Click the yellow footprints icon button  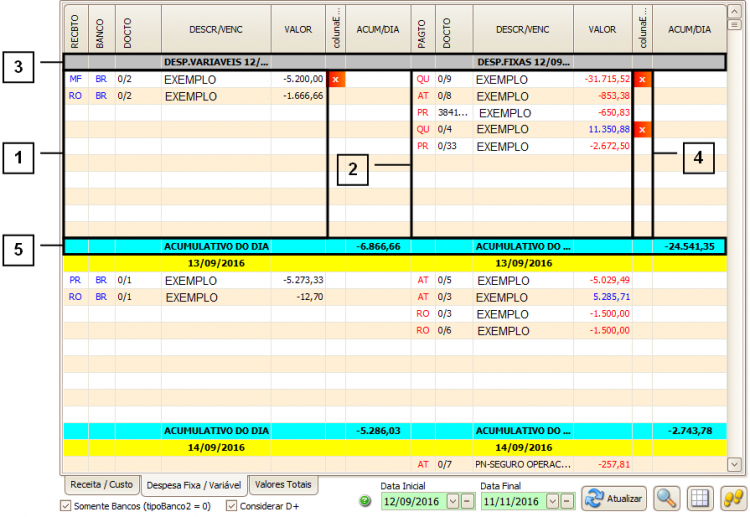point(733,499)
